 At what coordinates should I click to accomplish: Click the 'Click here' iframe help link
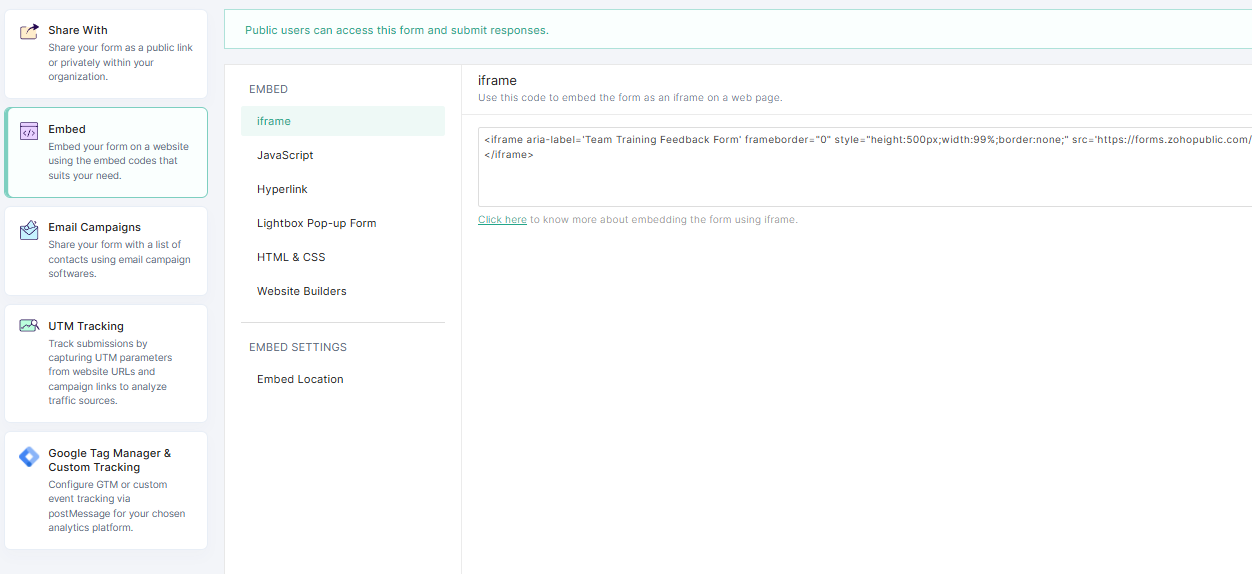click(x=502, y=219)
